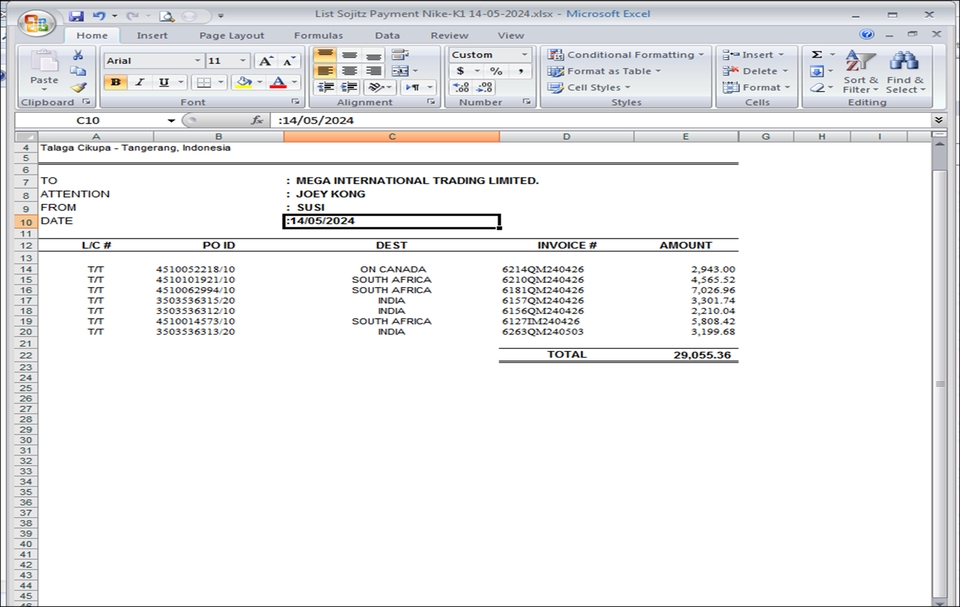Open the Find & Select menu
This screenshot has width=960, height=607.
click(x=905, y=72)
